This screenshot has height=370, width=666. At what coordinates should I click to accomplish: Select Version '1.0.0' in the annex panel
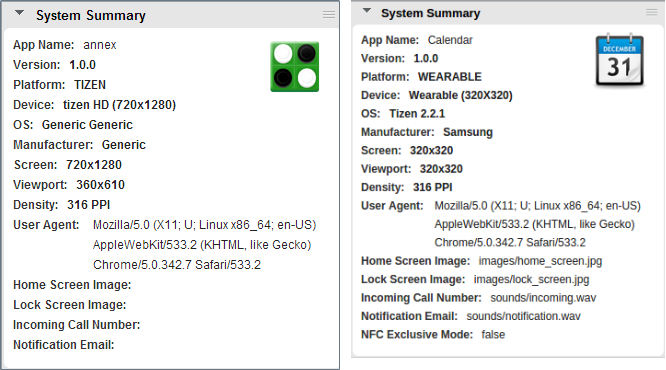point(82,65)
